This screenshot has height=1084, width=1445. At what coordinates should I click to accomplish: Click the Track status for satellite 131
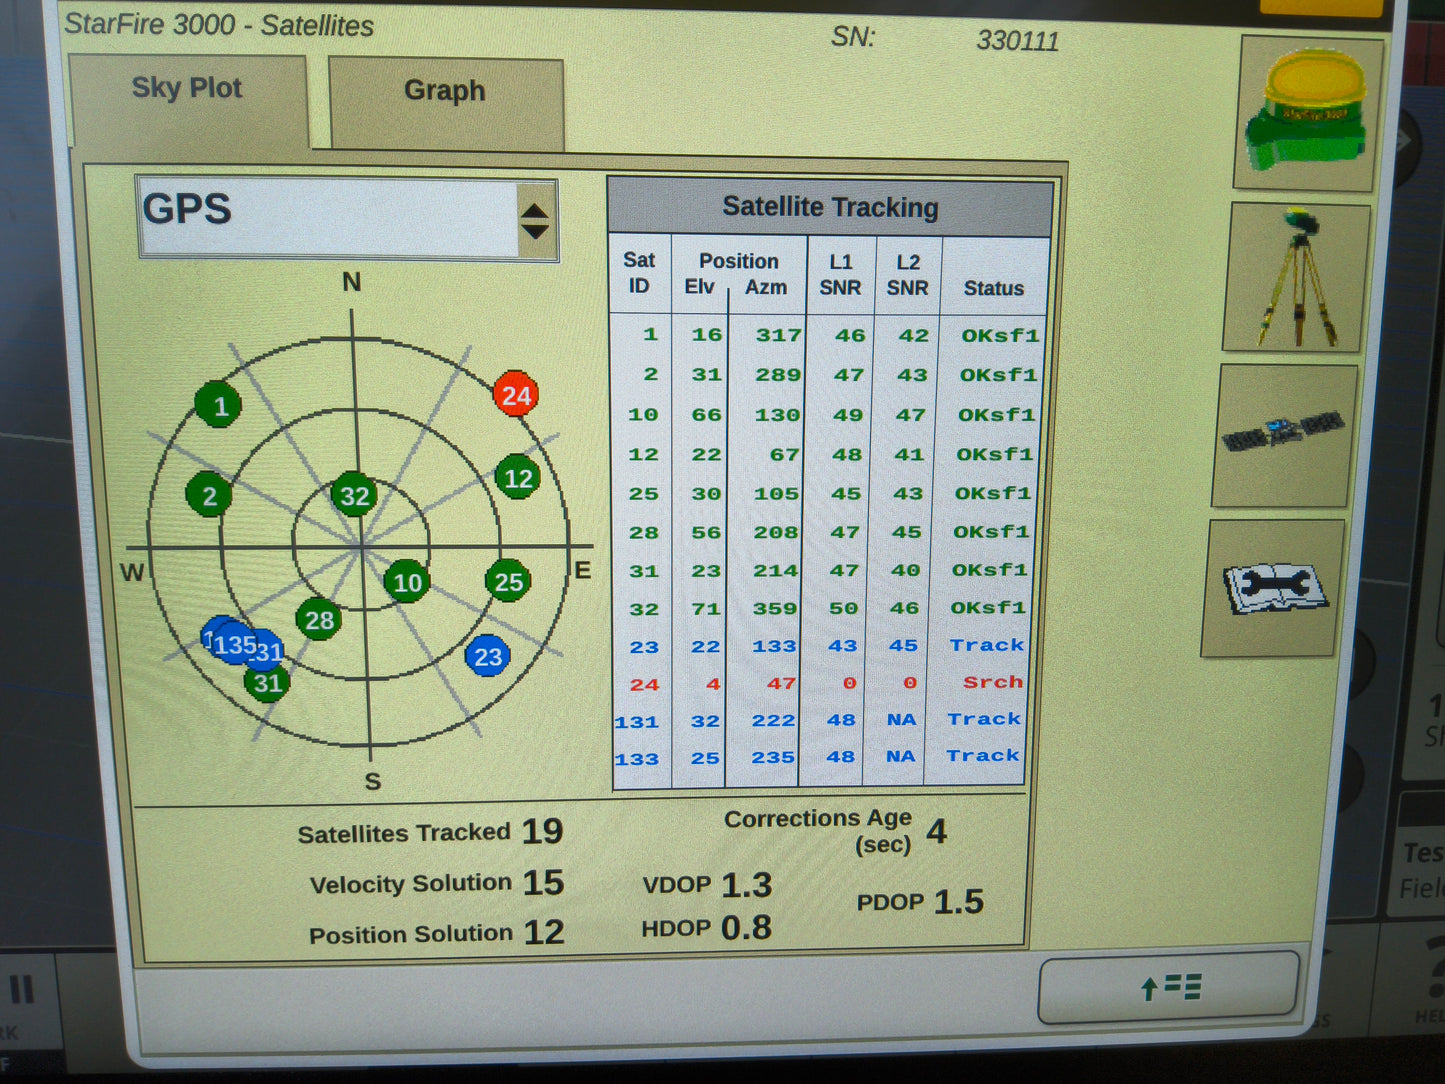(984, 718)
